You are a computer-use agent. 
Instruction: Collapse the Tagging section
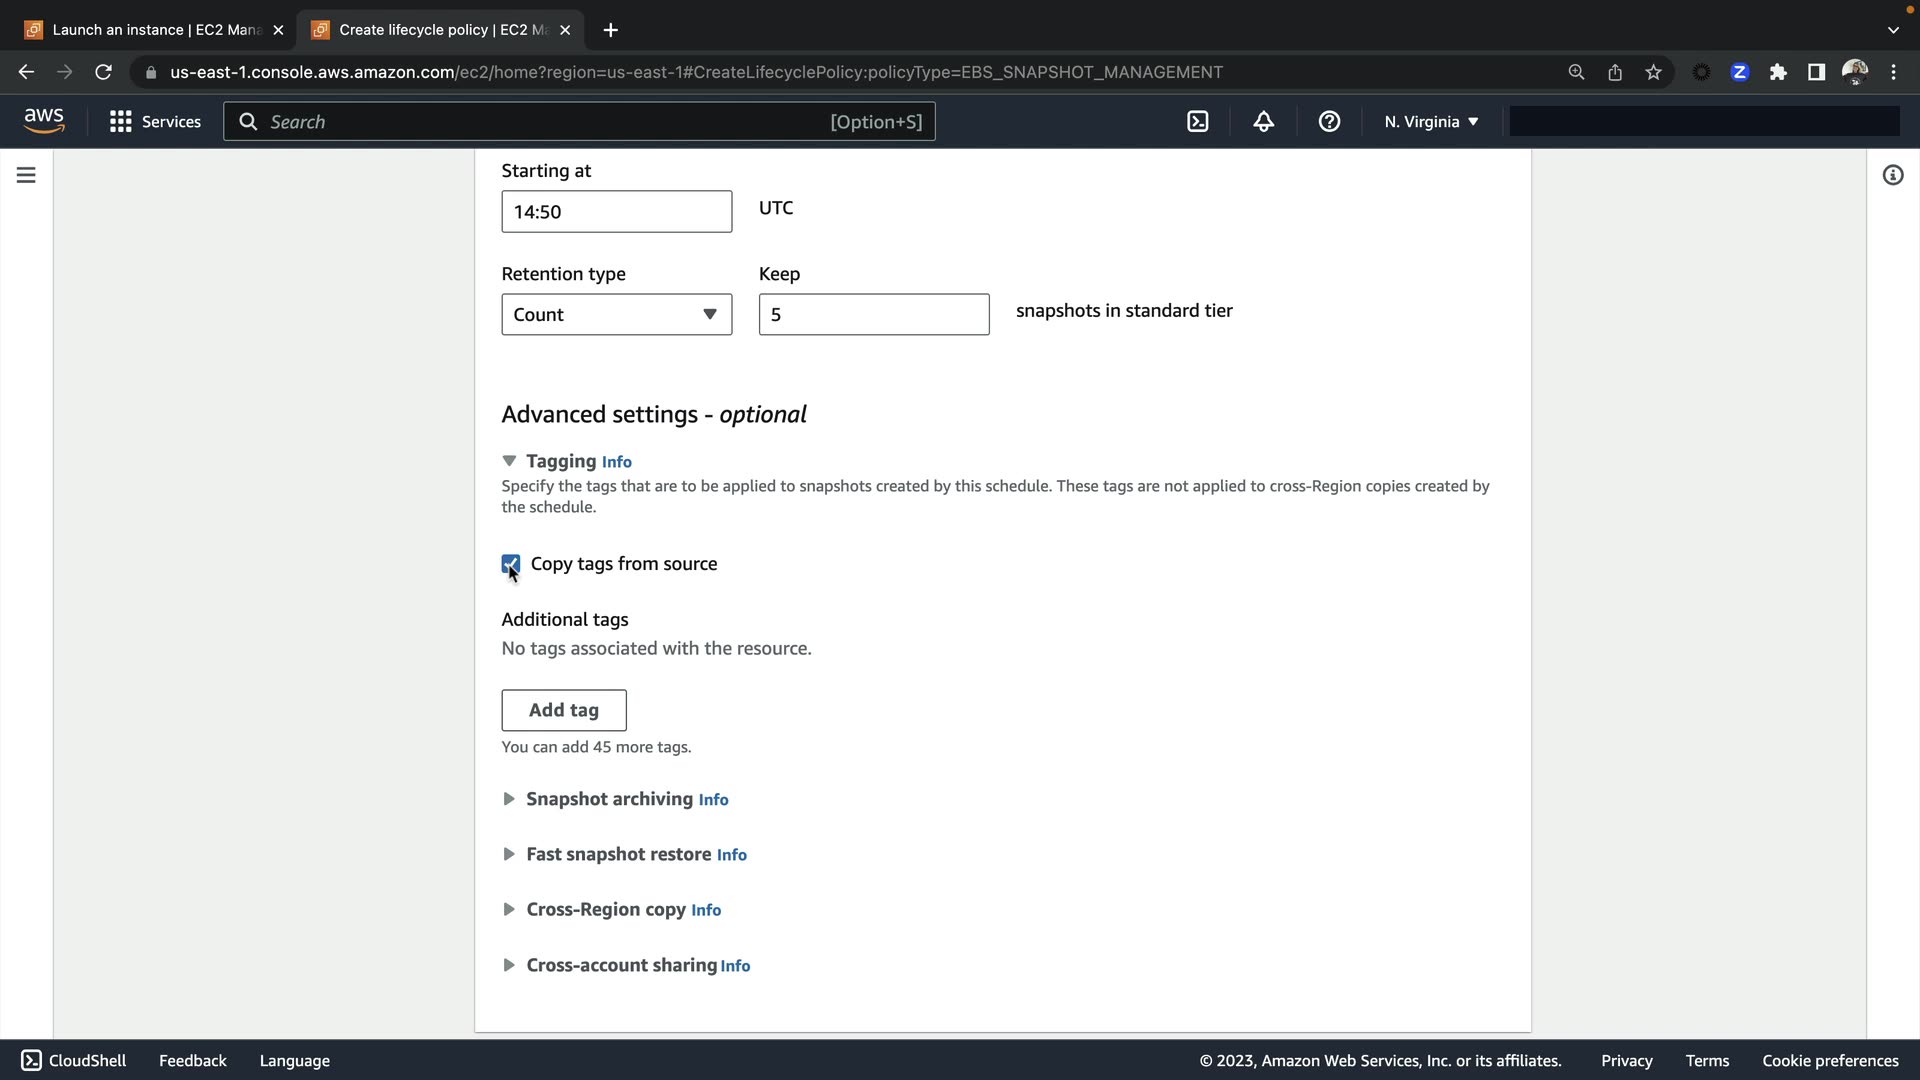pyautogui.click(x=509, y=461)
